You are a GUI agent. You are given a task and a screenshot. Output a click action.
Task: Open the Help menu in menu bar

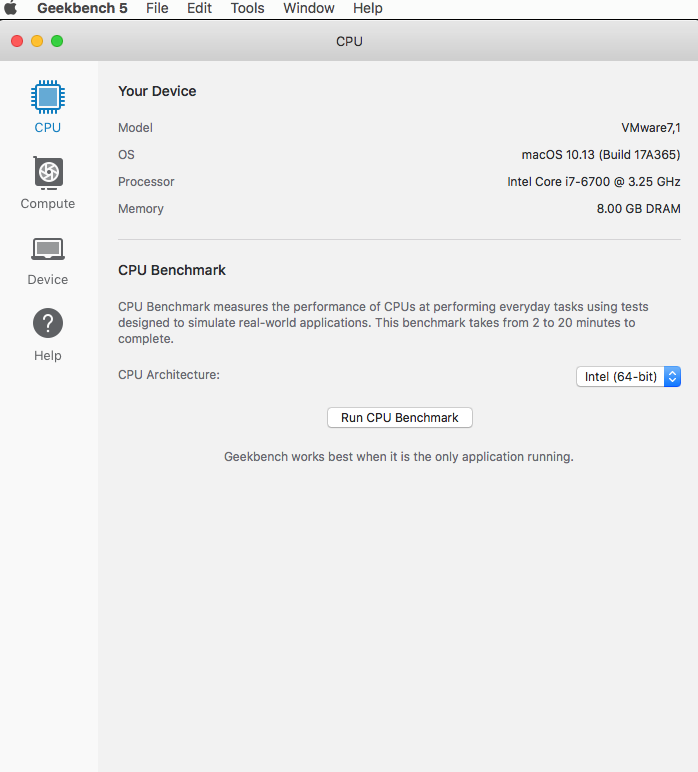[368, 8]
